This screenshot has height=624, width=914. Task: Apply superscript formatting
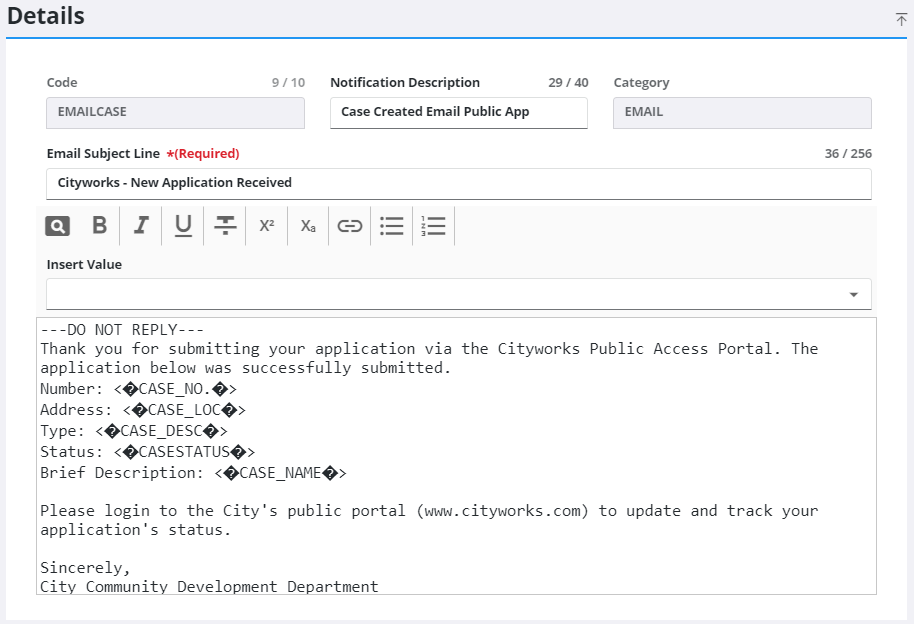pos(267,226)
